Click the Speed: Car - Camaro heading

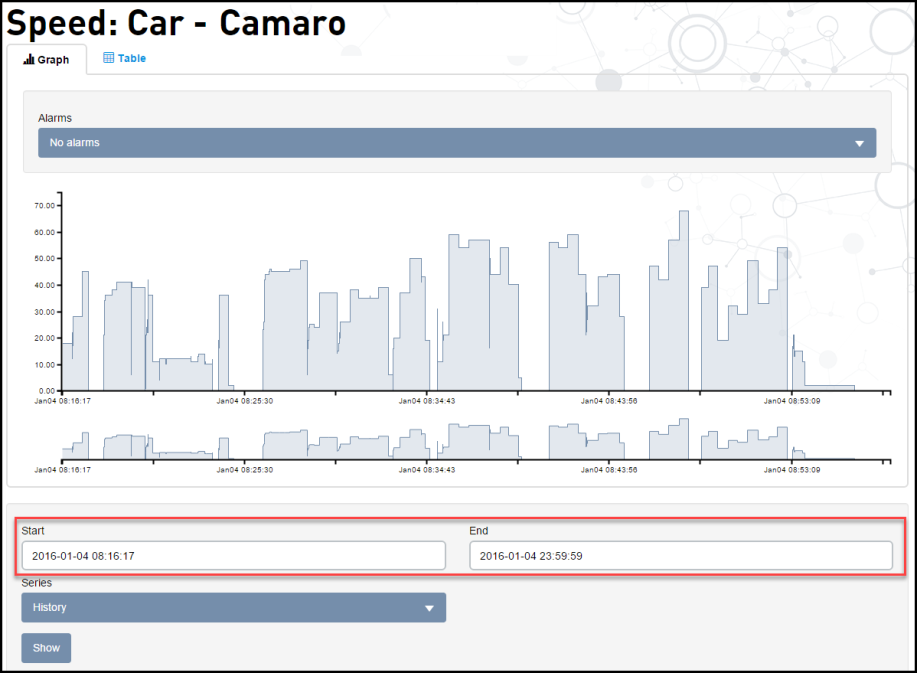tap(176, 23)
